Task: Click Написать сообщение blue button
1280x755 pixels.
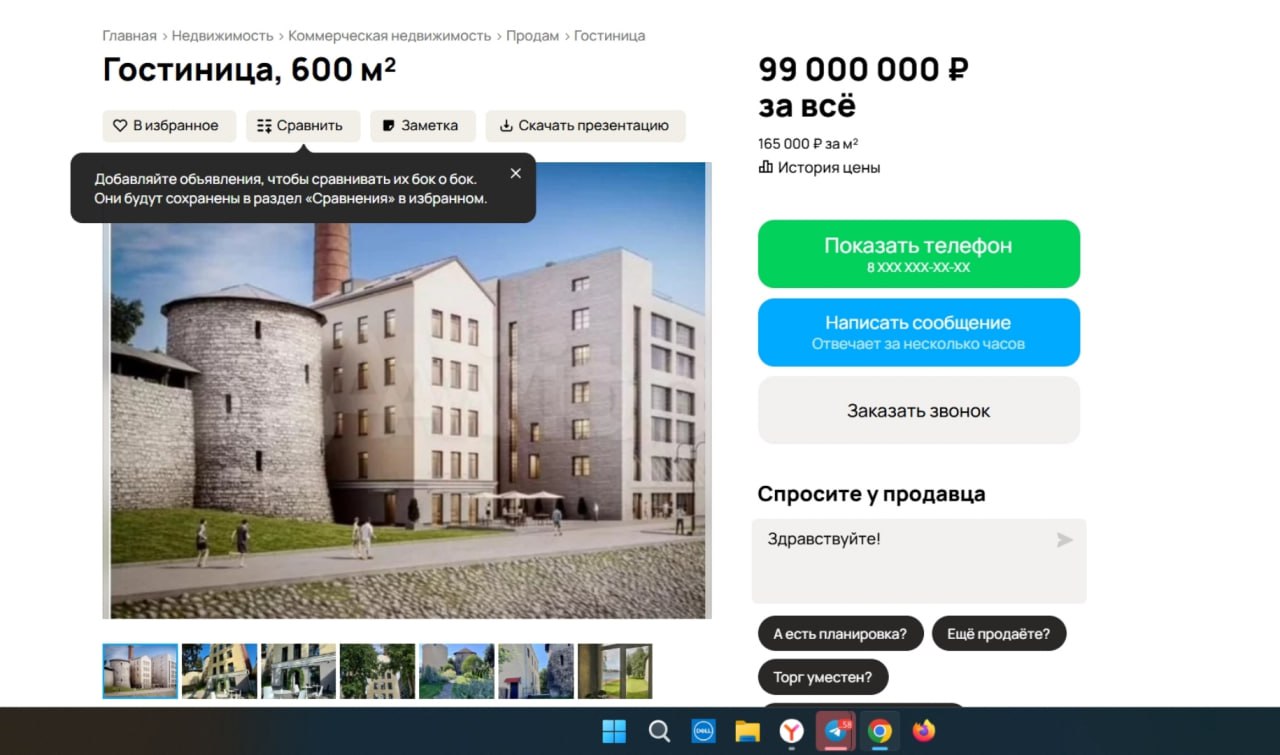Action: tap(919, 332)
